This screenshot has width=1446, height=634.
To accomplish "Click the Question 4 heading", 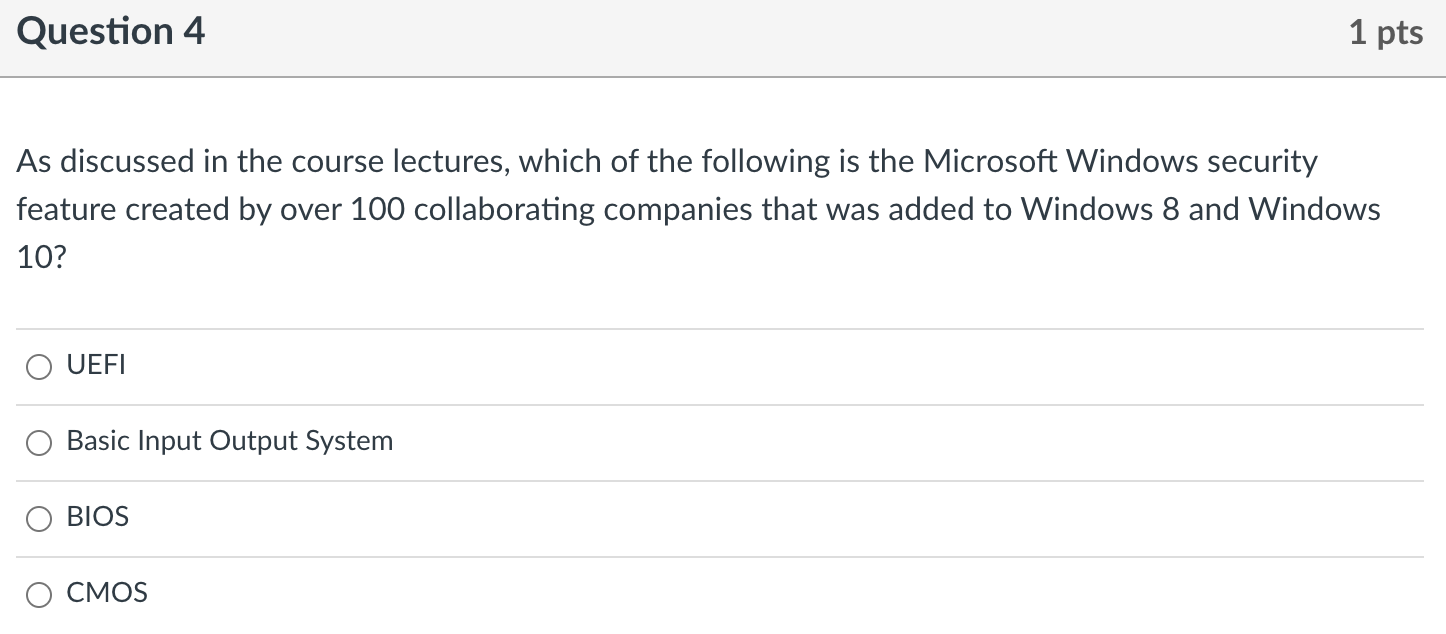I will pyautogui.click(x=111, y=32).
